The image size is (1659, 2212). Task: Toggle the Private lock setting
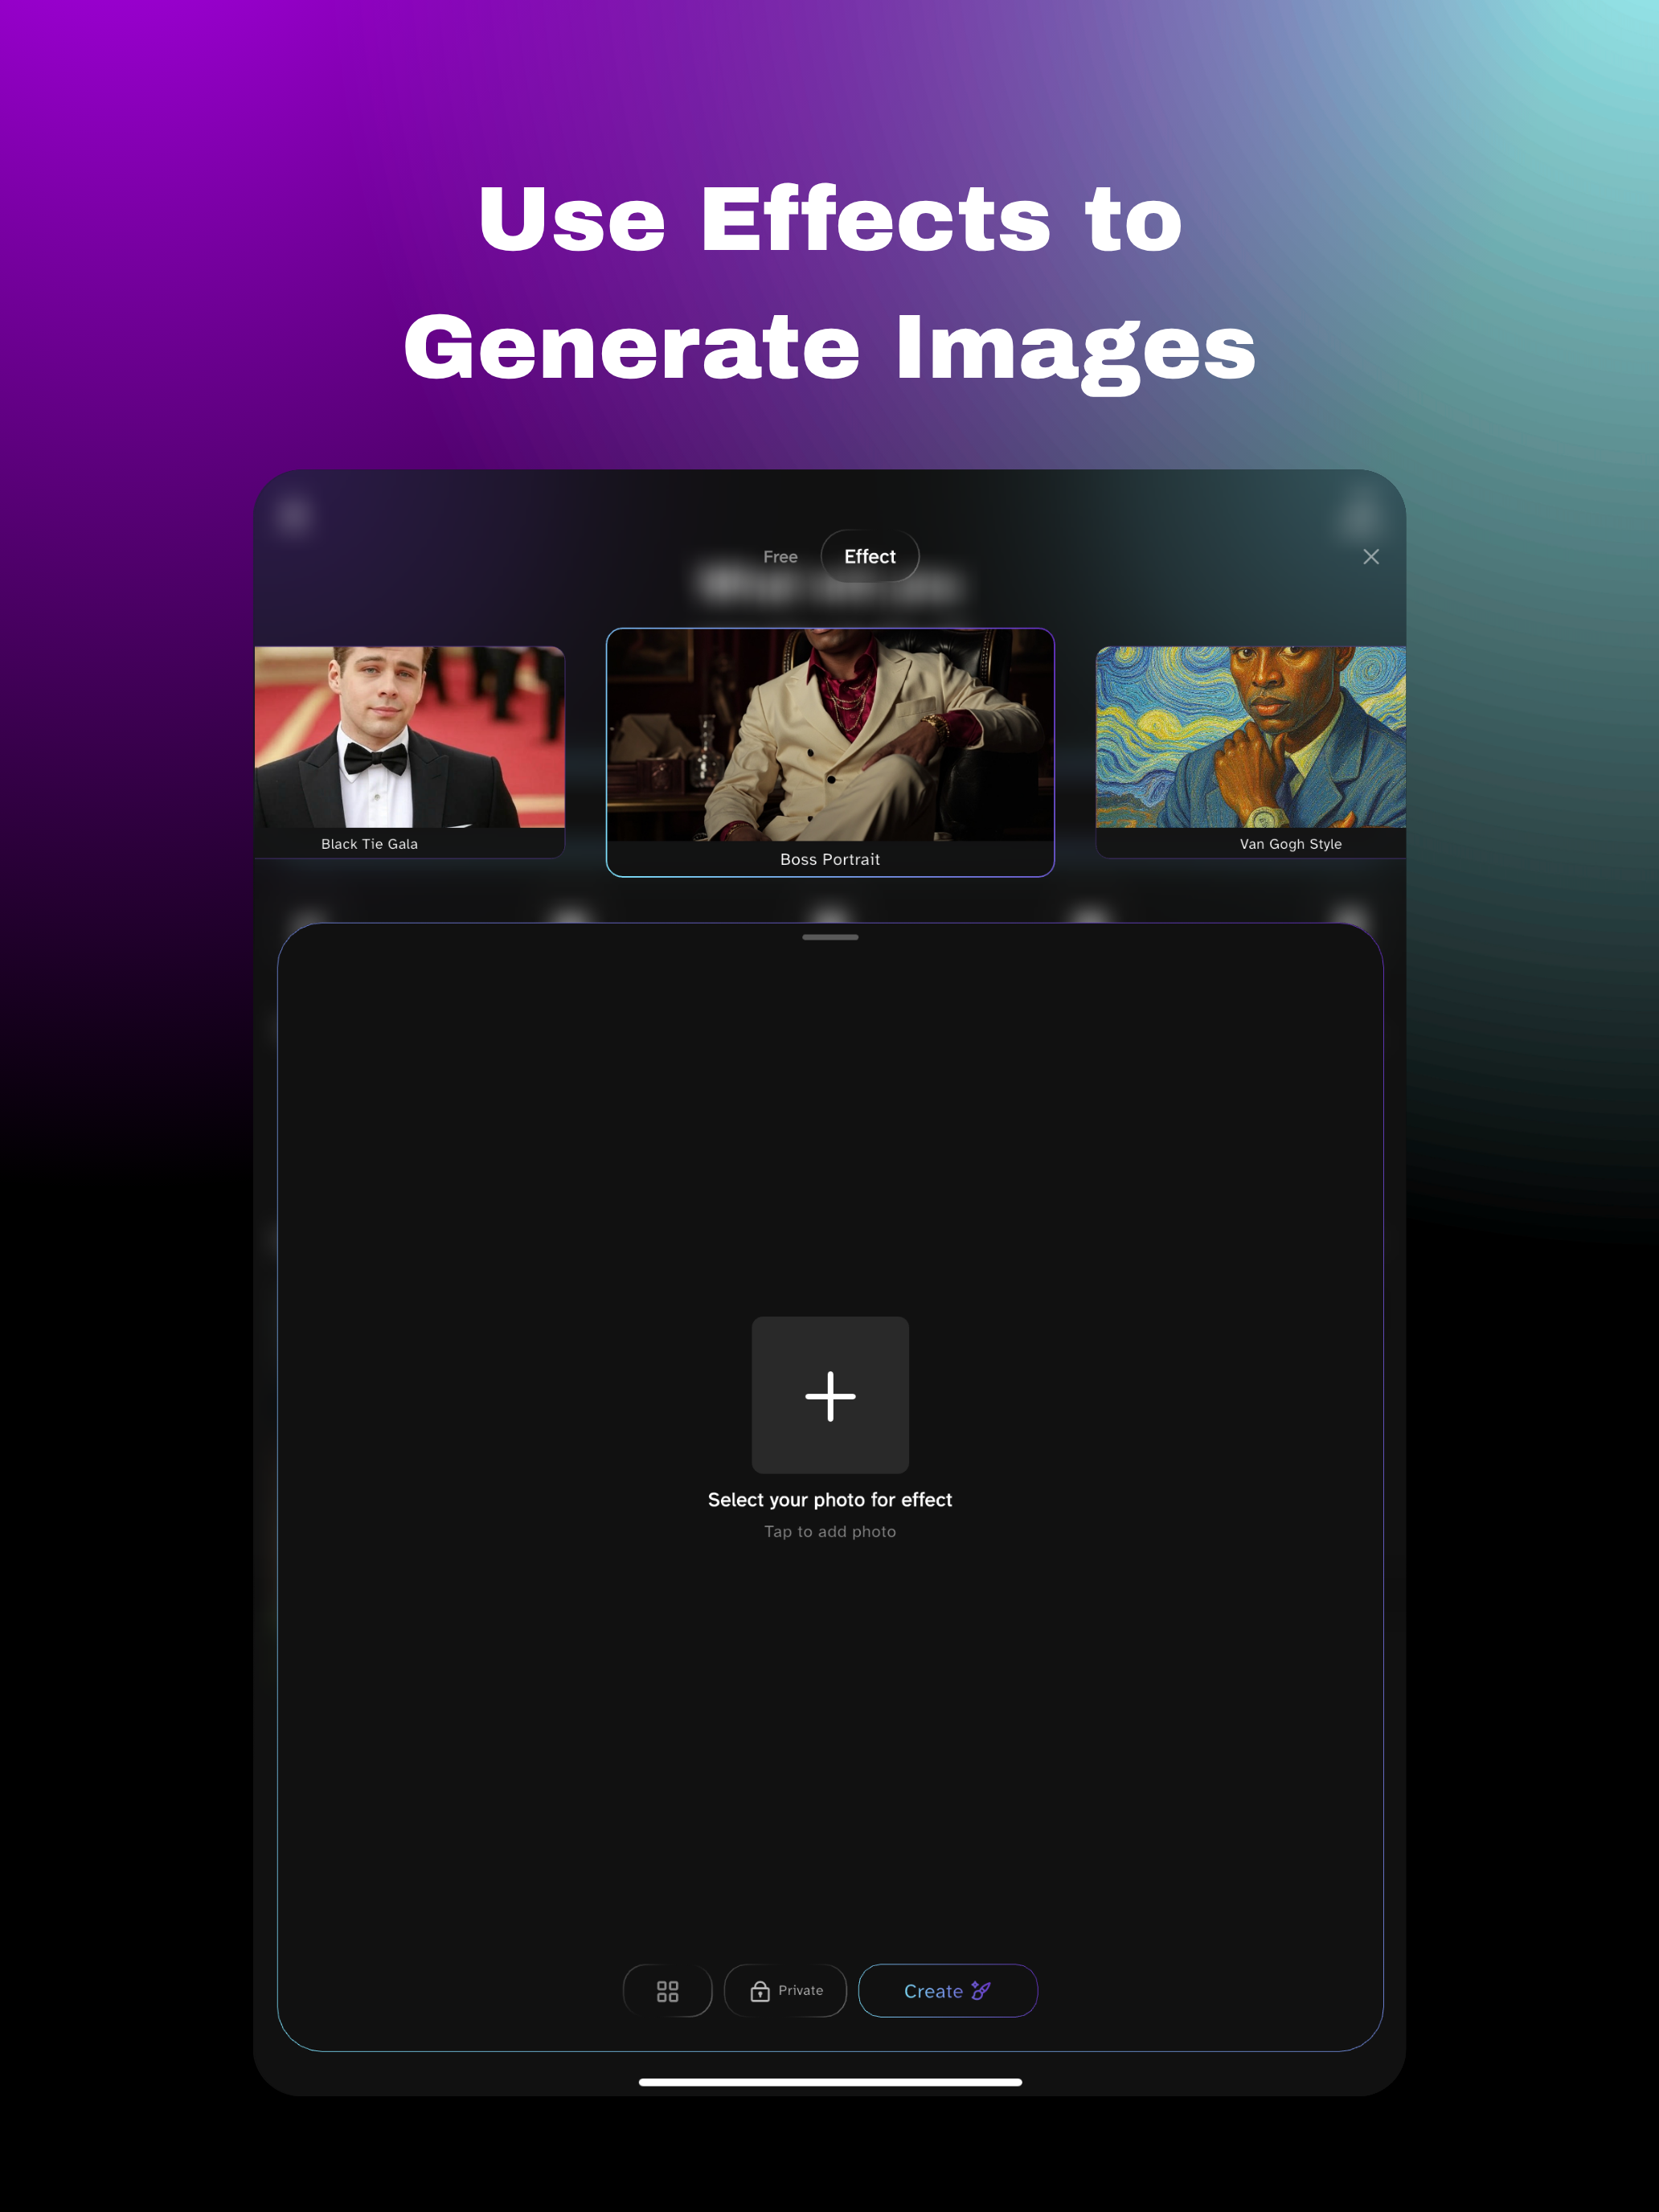point(785,1991)
